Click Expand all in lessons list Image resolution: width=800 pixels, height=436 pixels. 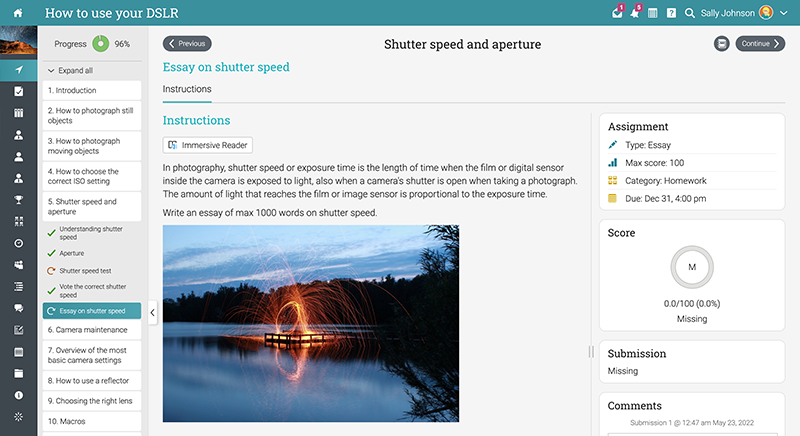(x=70, y=70)
